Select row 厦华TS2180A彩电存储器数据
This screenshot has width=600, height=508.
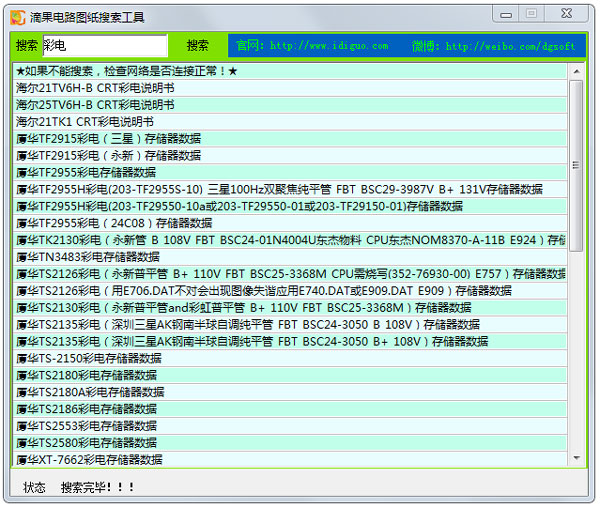pyautogui.click(x=290, y=392)
